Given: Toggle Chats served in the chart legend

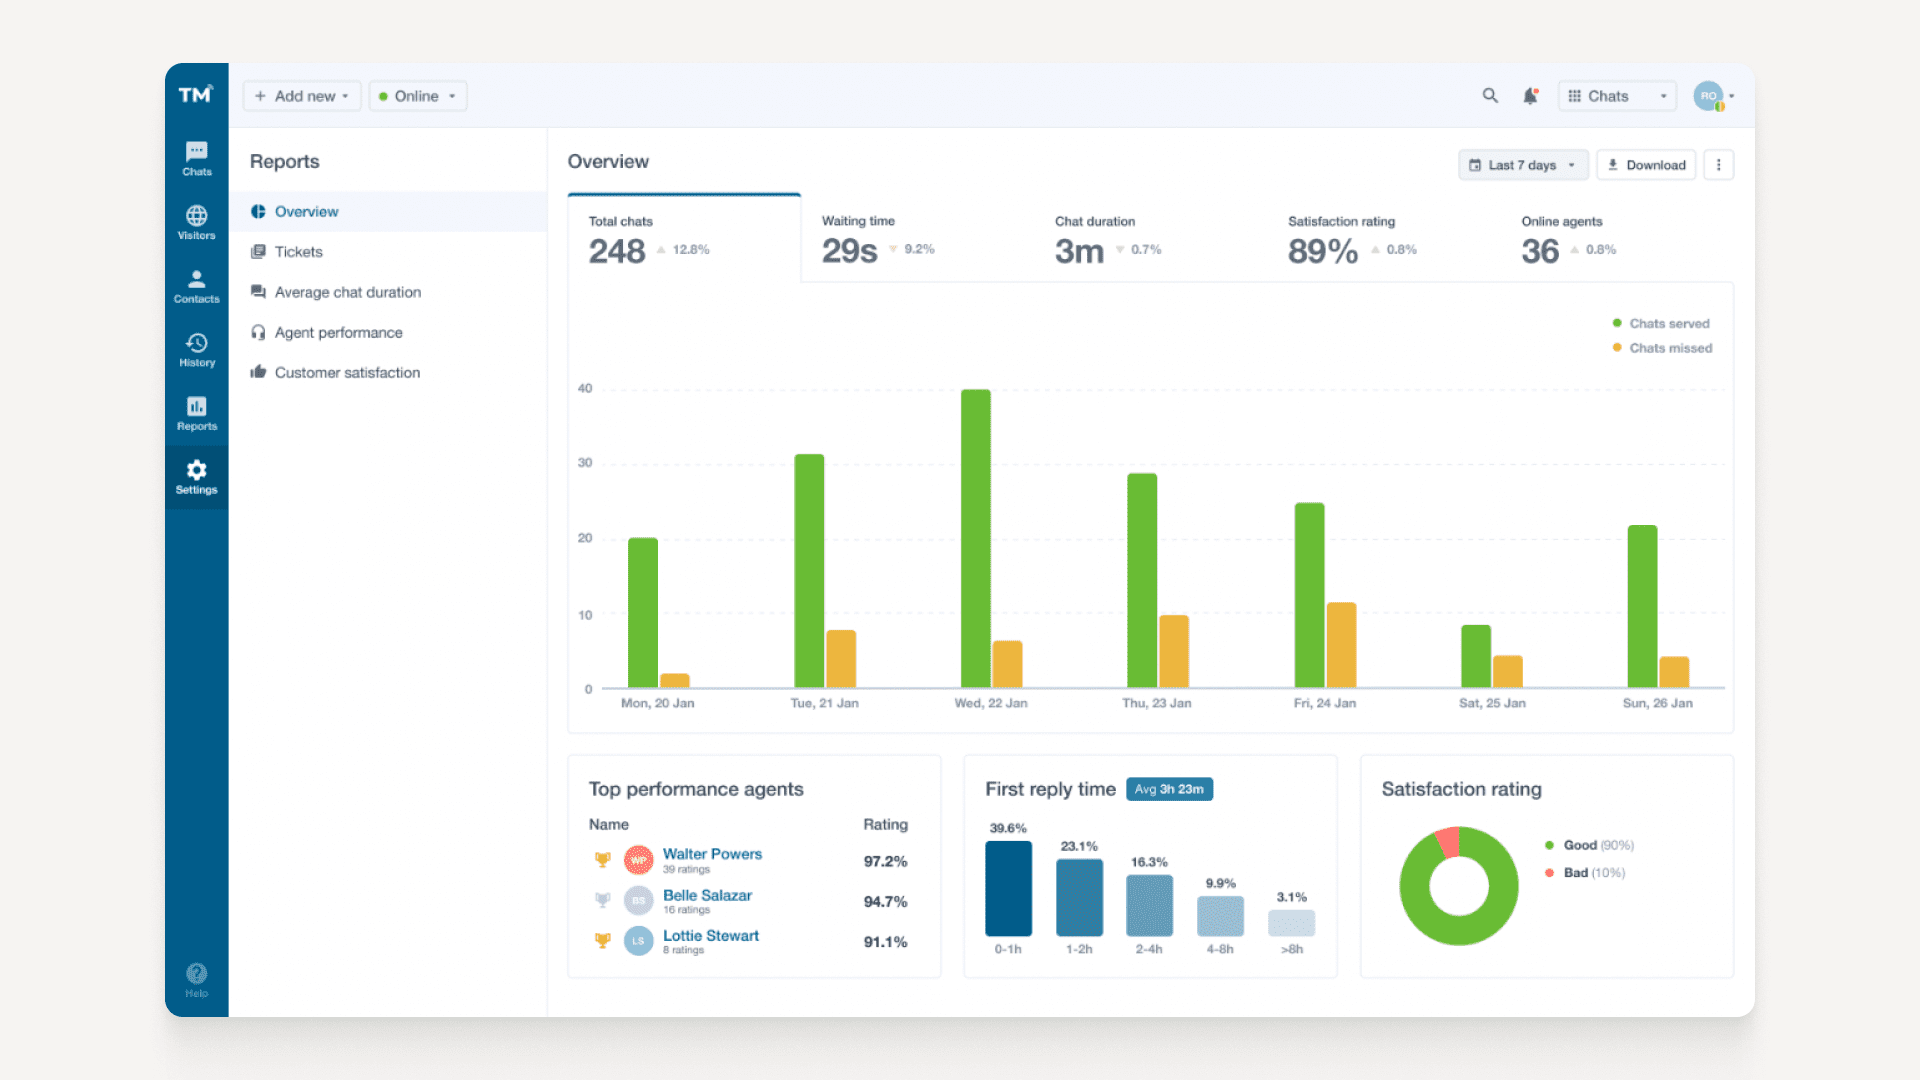Looking at the screenshot, I should click(x=1661, y=323).
